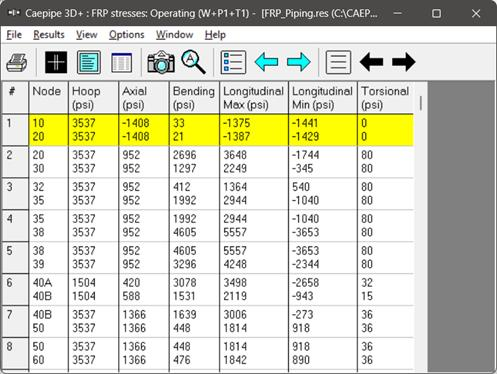Screen dimensions: 497x374
Task: Open the list window table icon
Action: [x=121, y=62]
